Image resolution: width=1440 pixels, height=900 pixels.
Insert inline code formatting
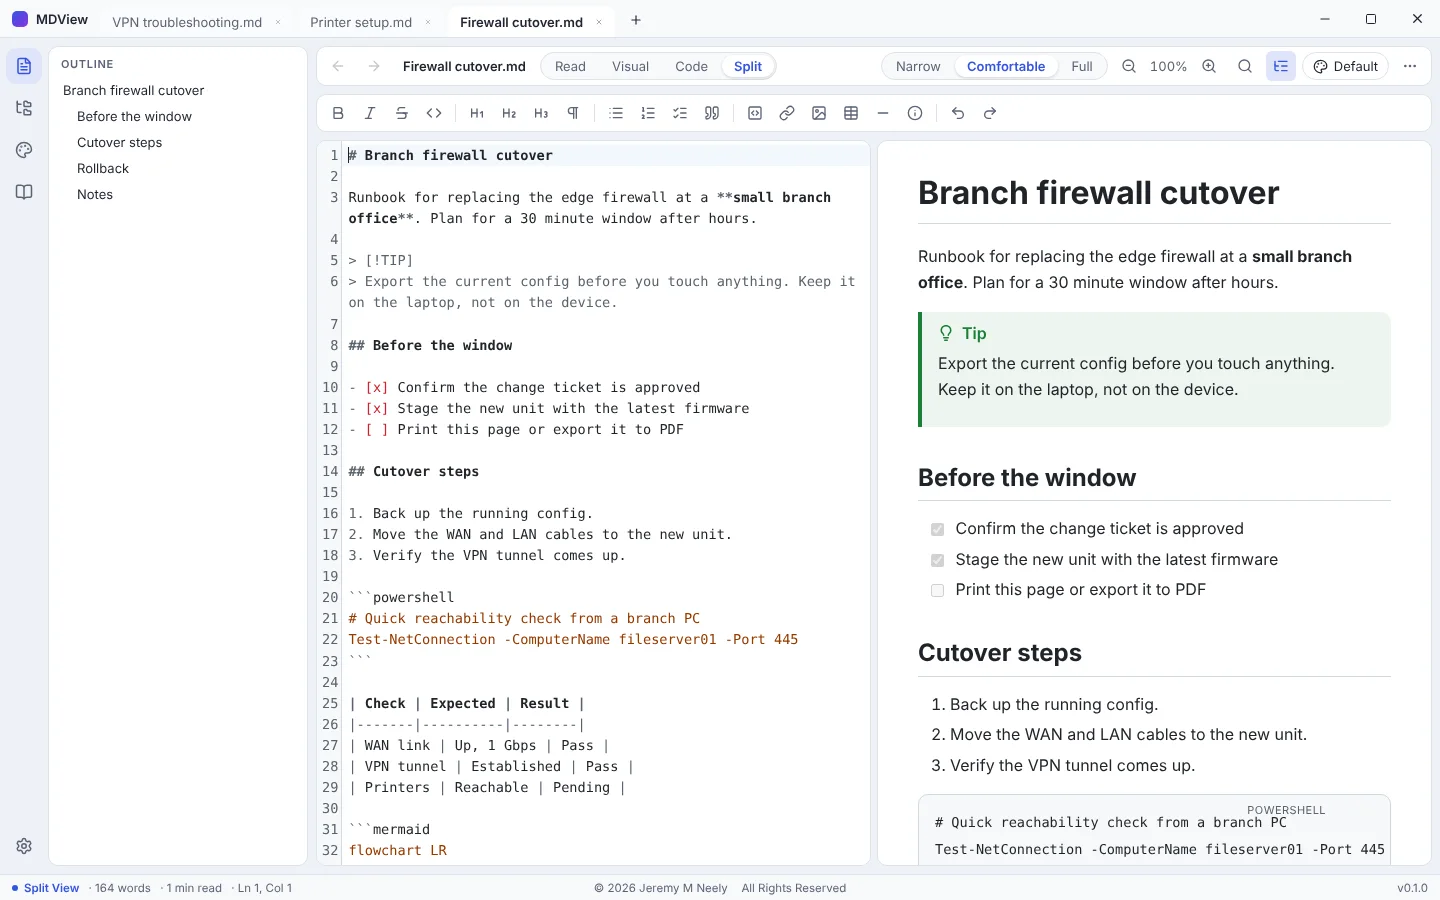pyautogui.click(x=434, y=113)
